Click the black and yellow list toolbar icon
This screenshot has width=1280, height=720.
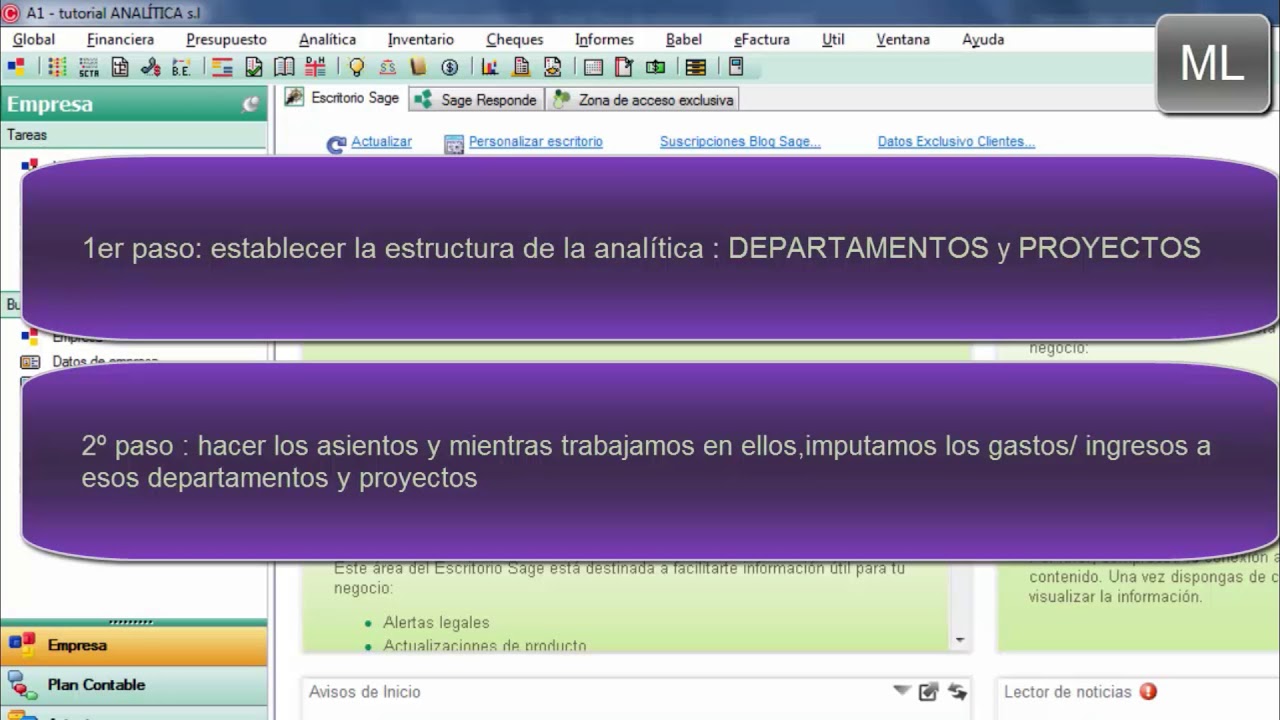pos(696,67)
